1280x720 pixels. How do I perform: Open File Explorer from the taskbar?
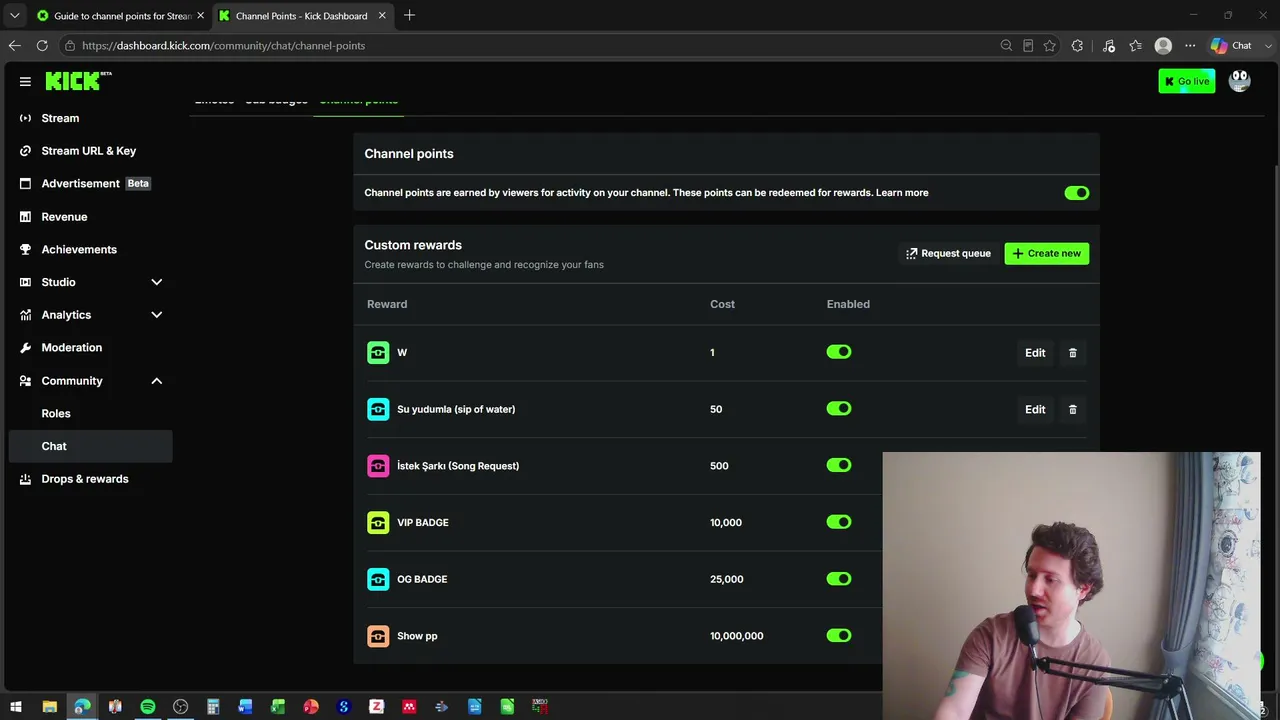pyautogui.click(x=49, y=707)
